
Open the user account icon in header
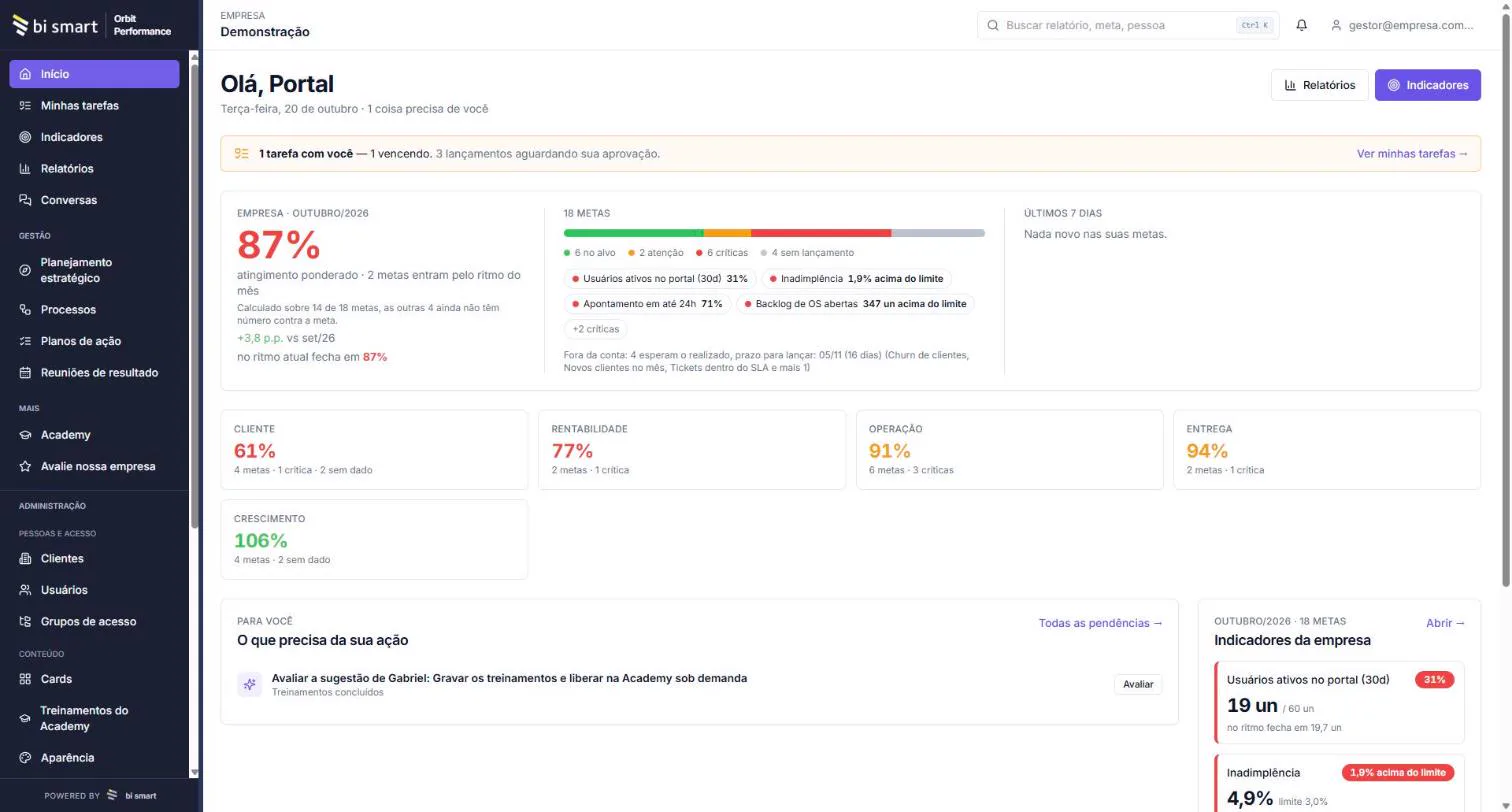(1336, 25)
